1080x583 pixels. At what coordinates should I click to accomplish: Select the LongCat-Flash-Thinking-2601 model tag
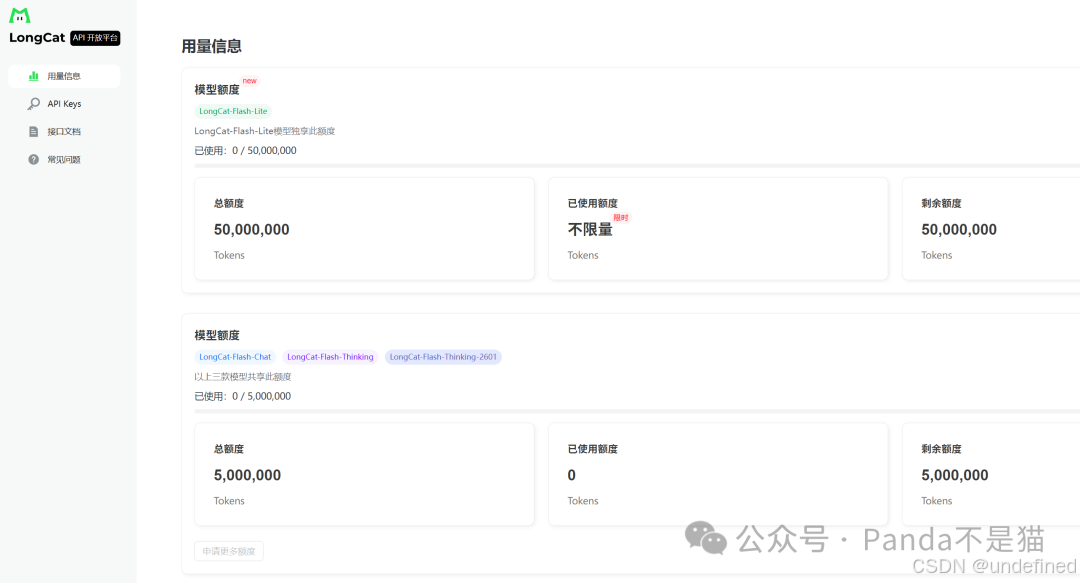point(443,357)
